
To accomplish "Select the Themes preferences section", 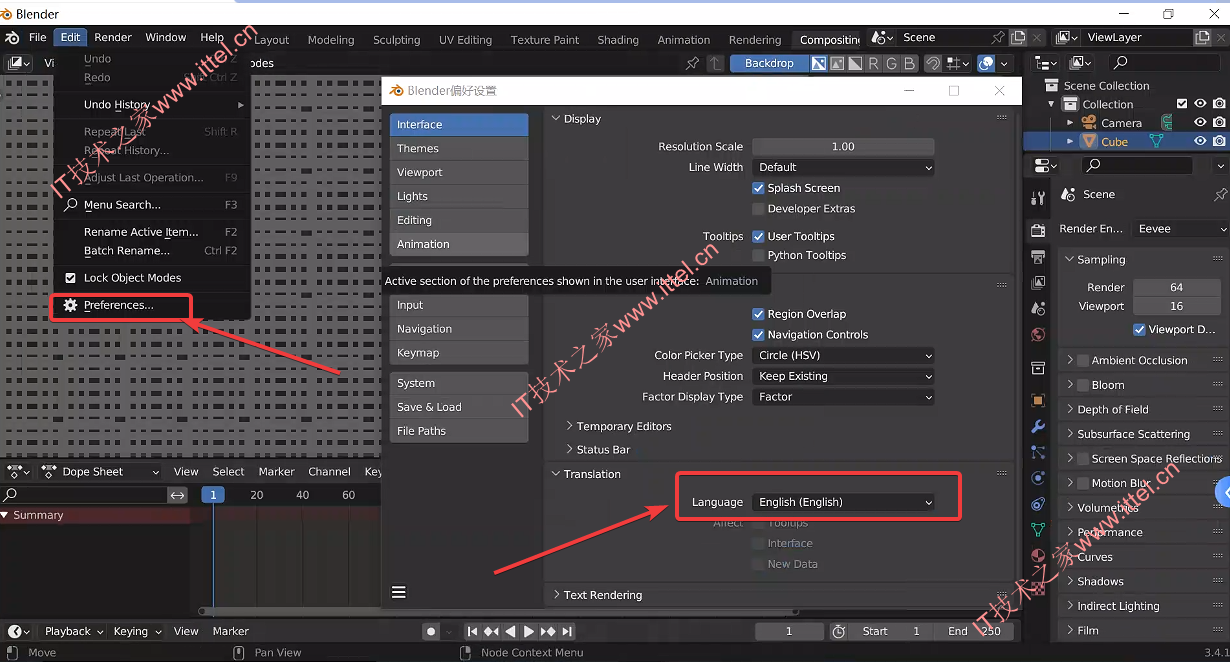I will tap(459, 148).
